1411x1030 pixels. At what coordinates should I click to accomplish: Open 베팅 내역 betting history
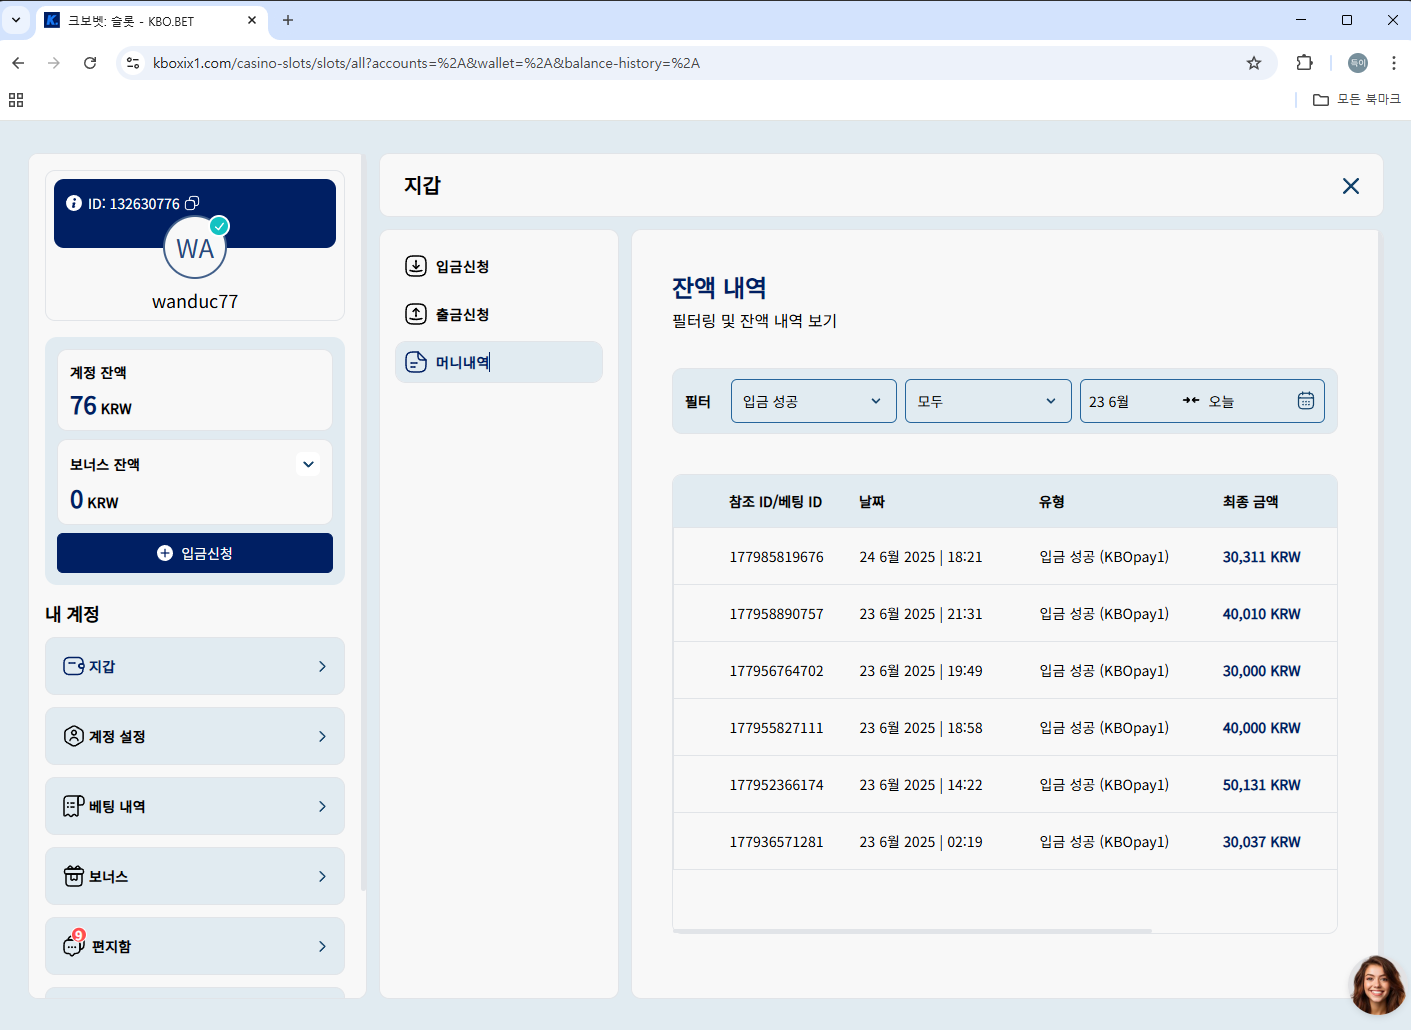click(x=195, y=806)
